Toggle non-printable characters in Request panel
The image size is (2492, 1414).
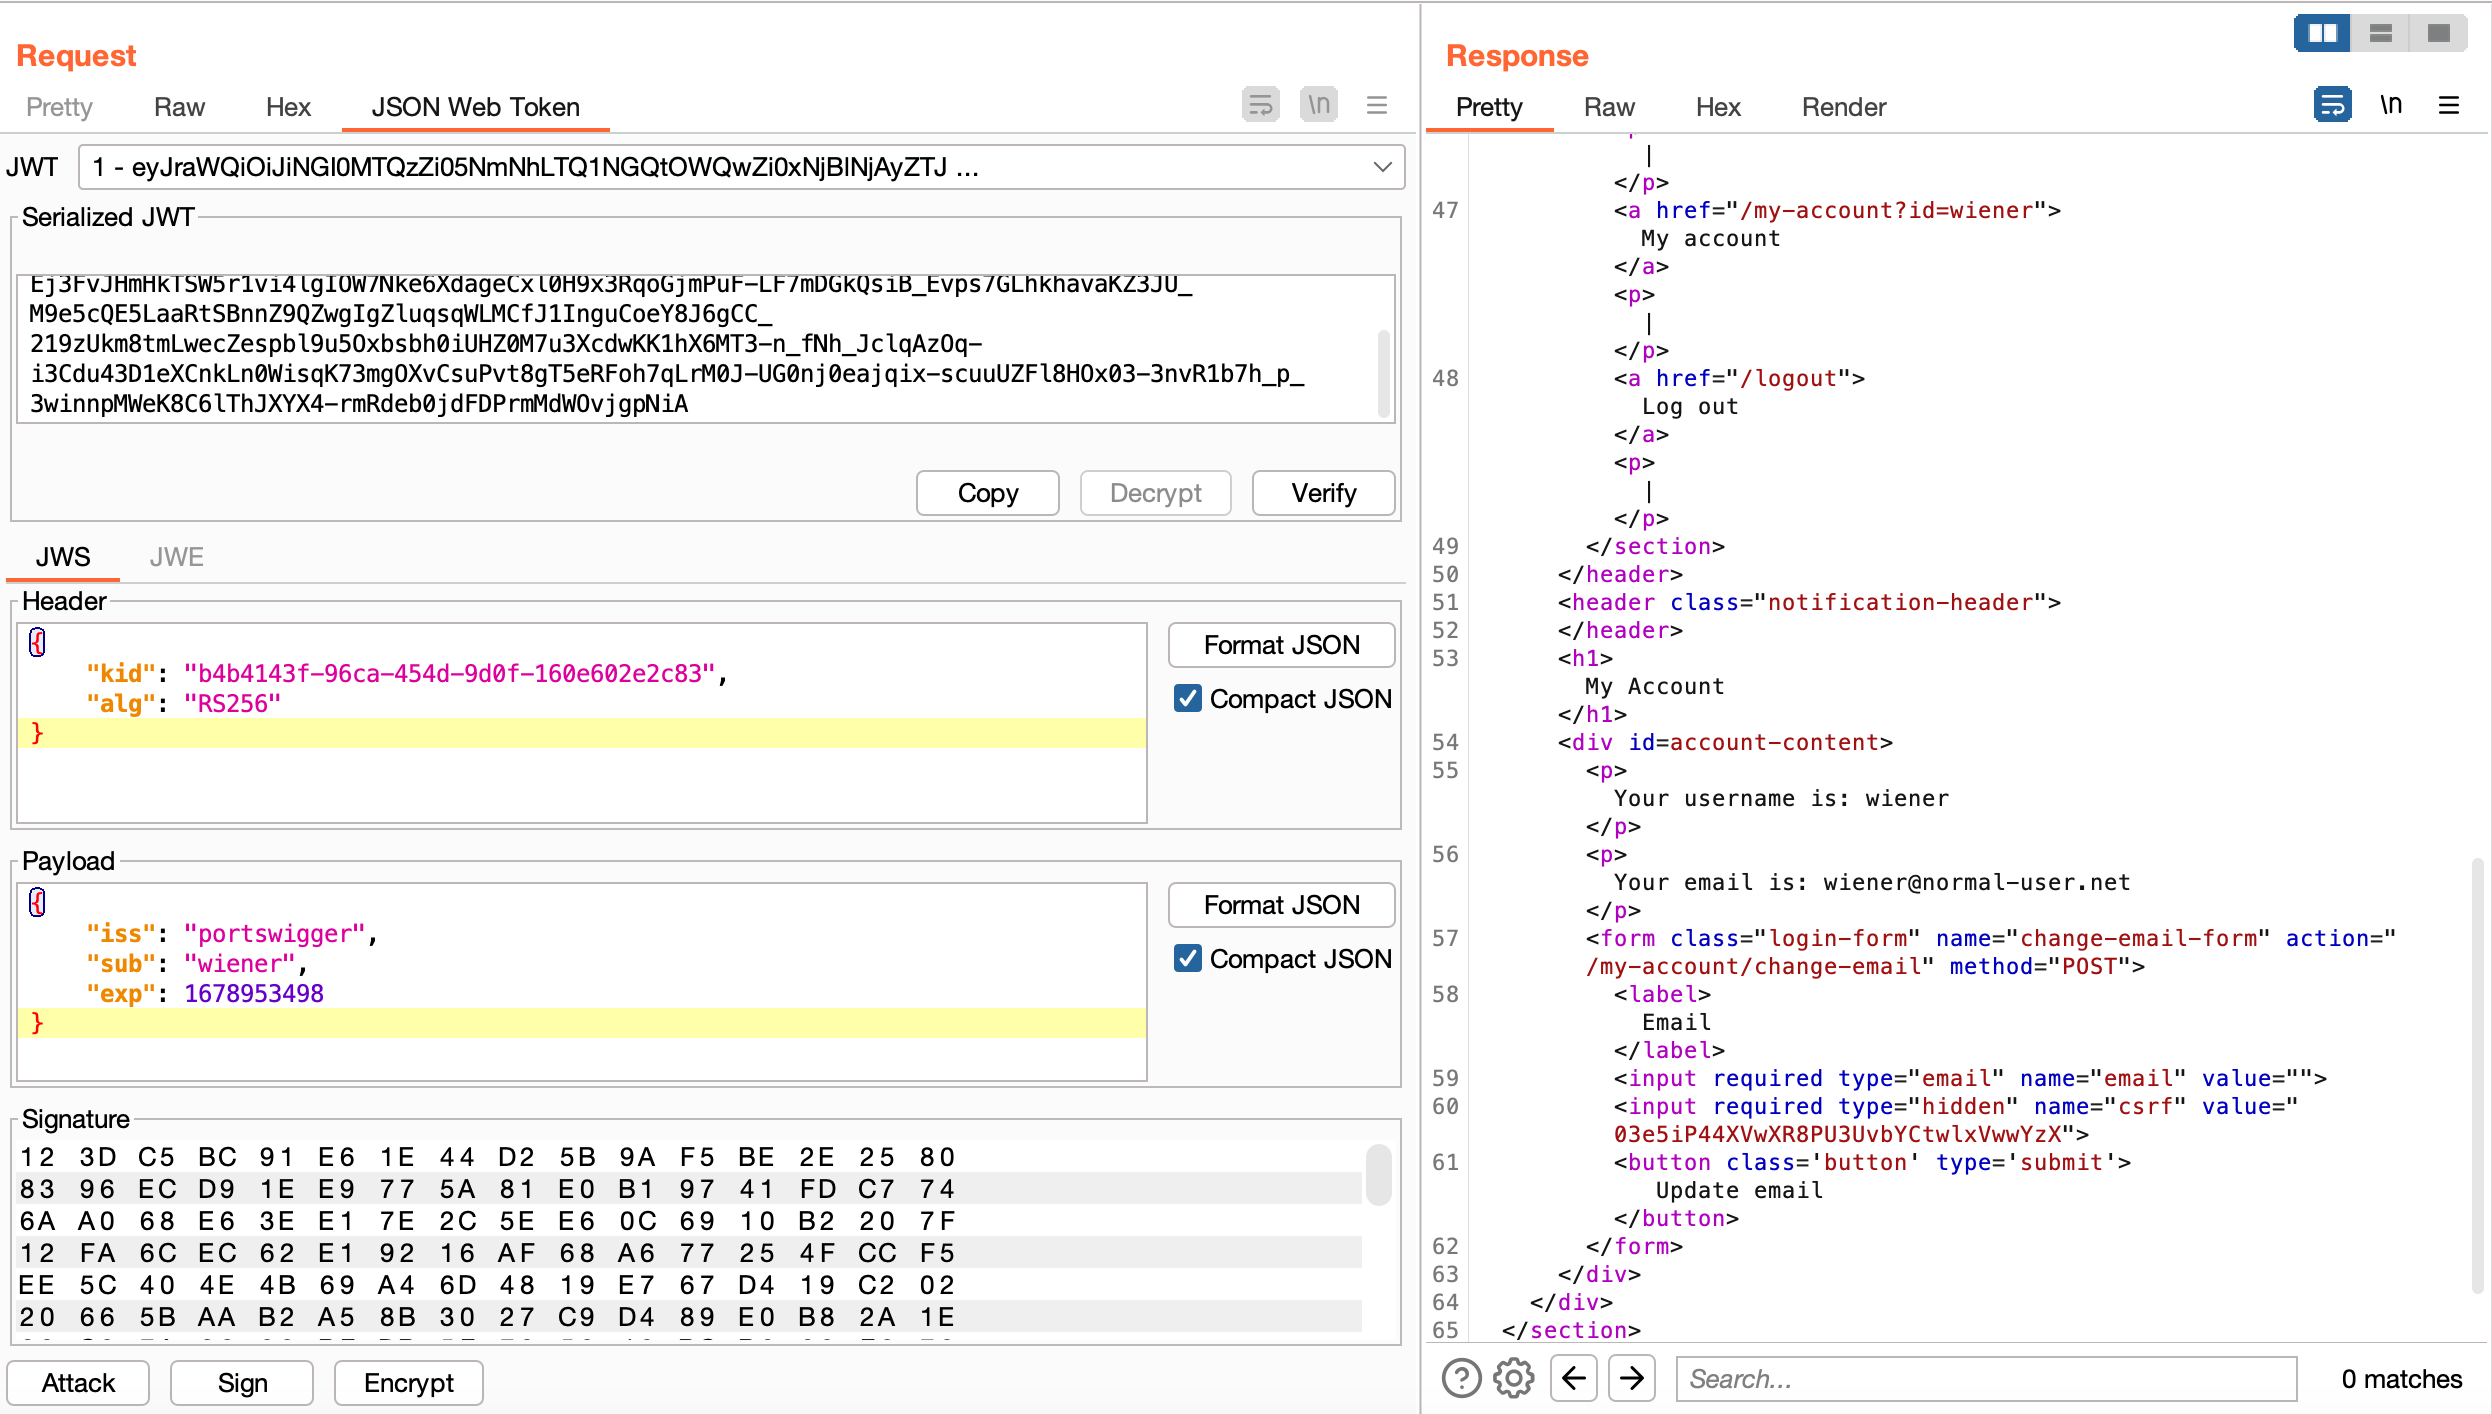tap(1319, 105)
